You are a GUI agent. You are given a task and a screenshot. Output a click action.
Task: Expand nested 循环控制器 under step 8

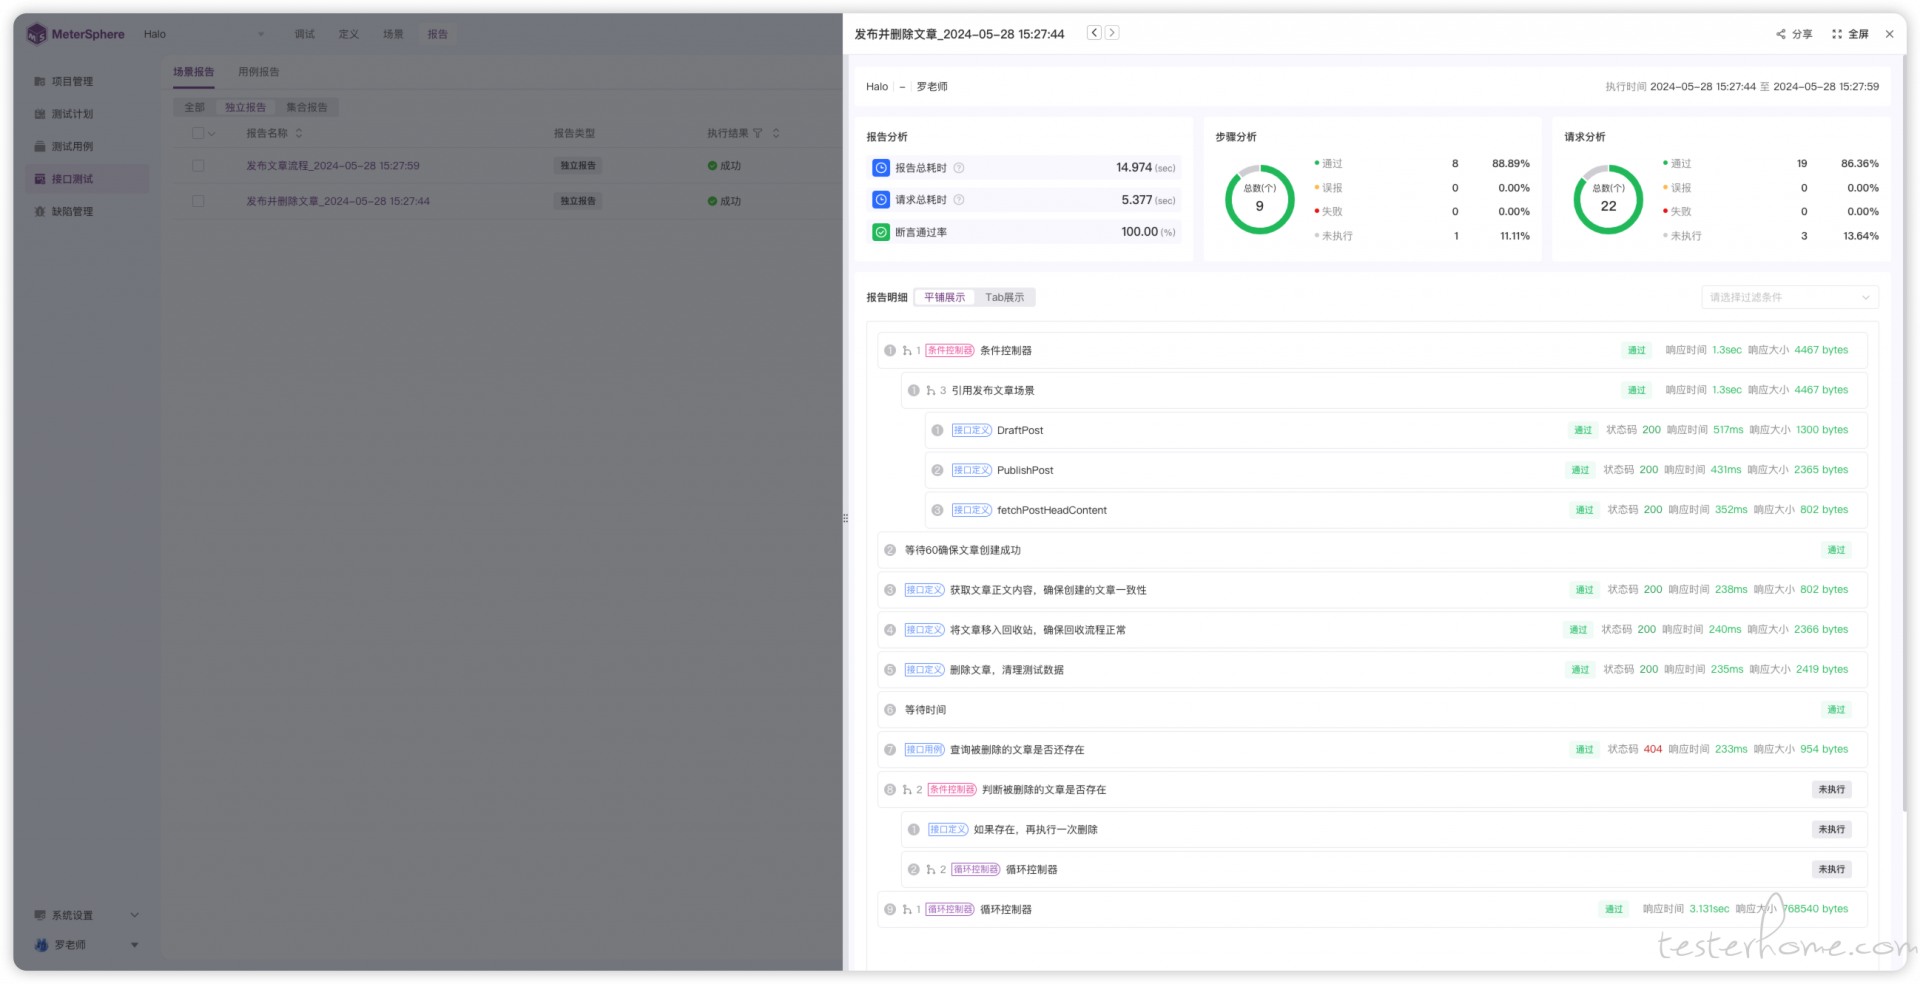point(1384,870)
